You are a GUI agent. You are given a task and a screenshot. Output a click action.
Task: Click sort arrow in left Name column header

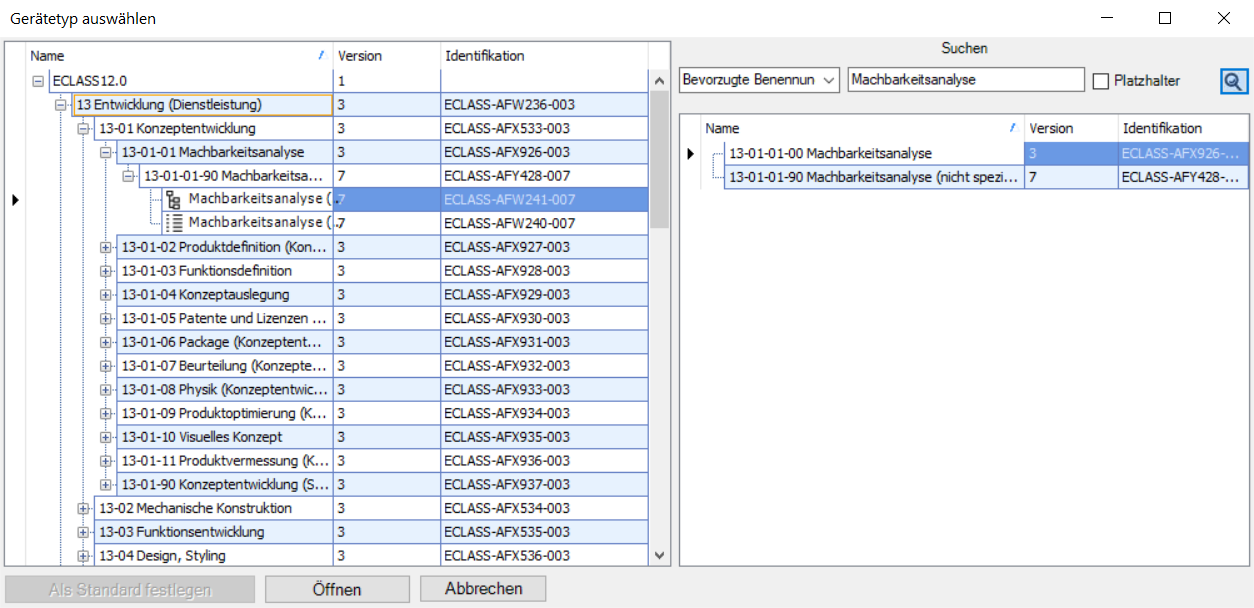point(321,56)
